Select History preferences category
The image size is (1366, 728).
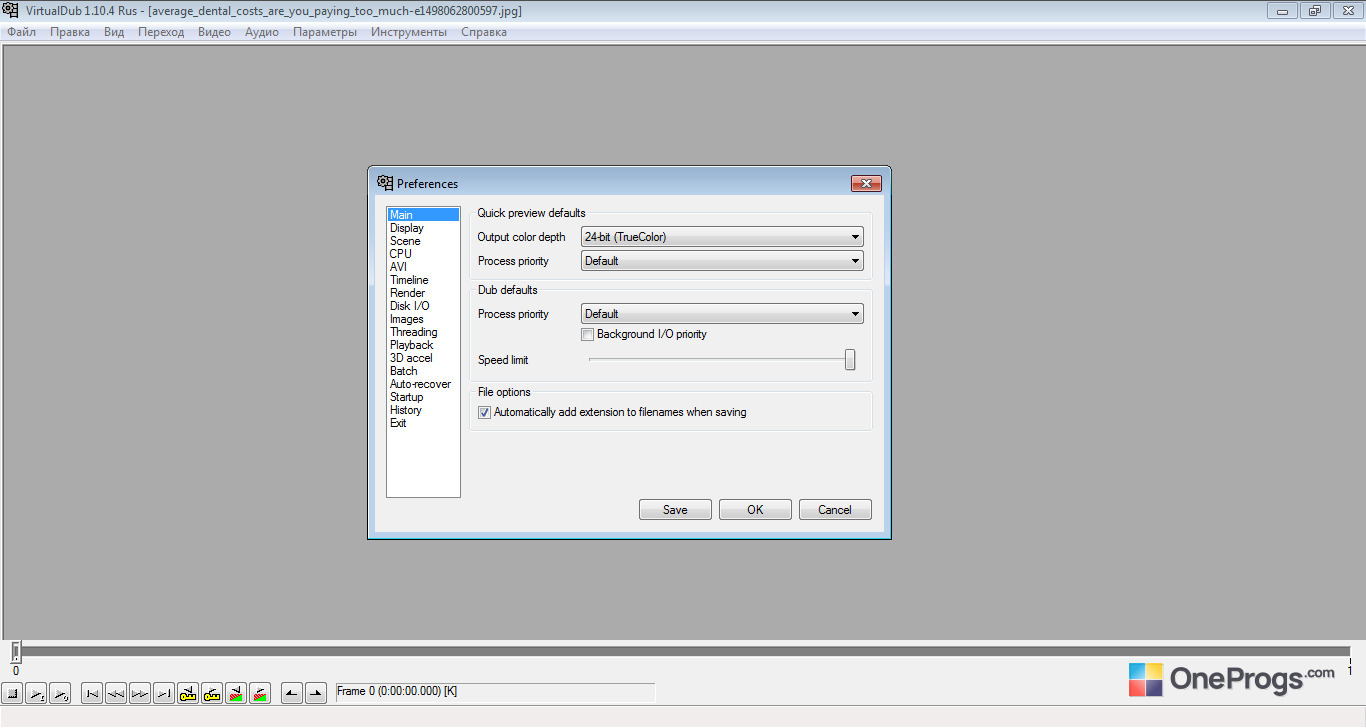tap(423, 410)
